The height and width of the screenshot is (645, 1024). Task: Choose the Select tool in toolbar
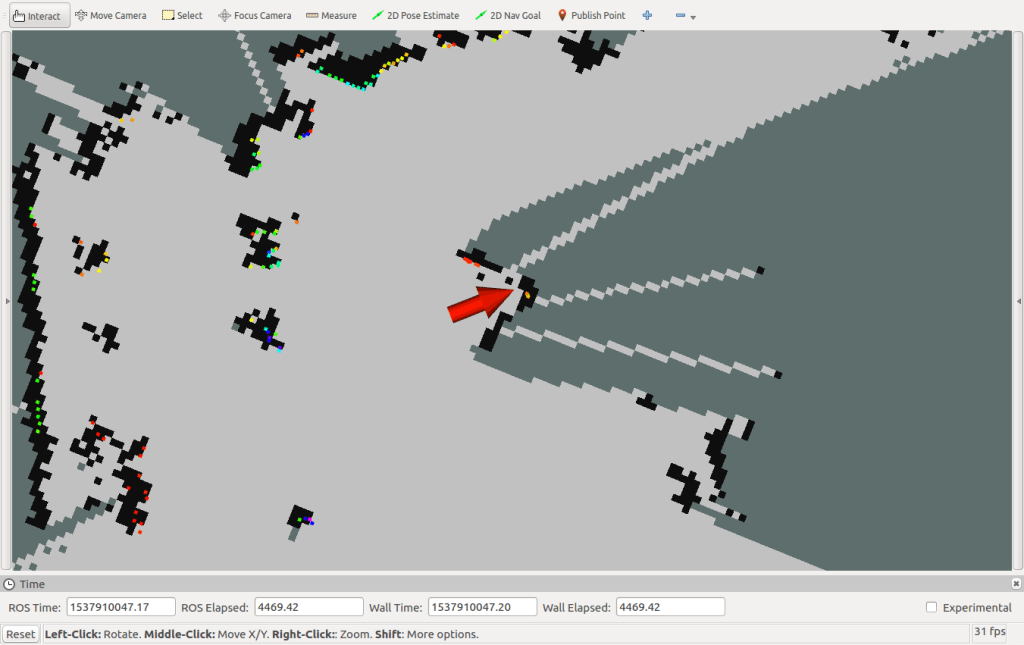tap(182, 16)
